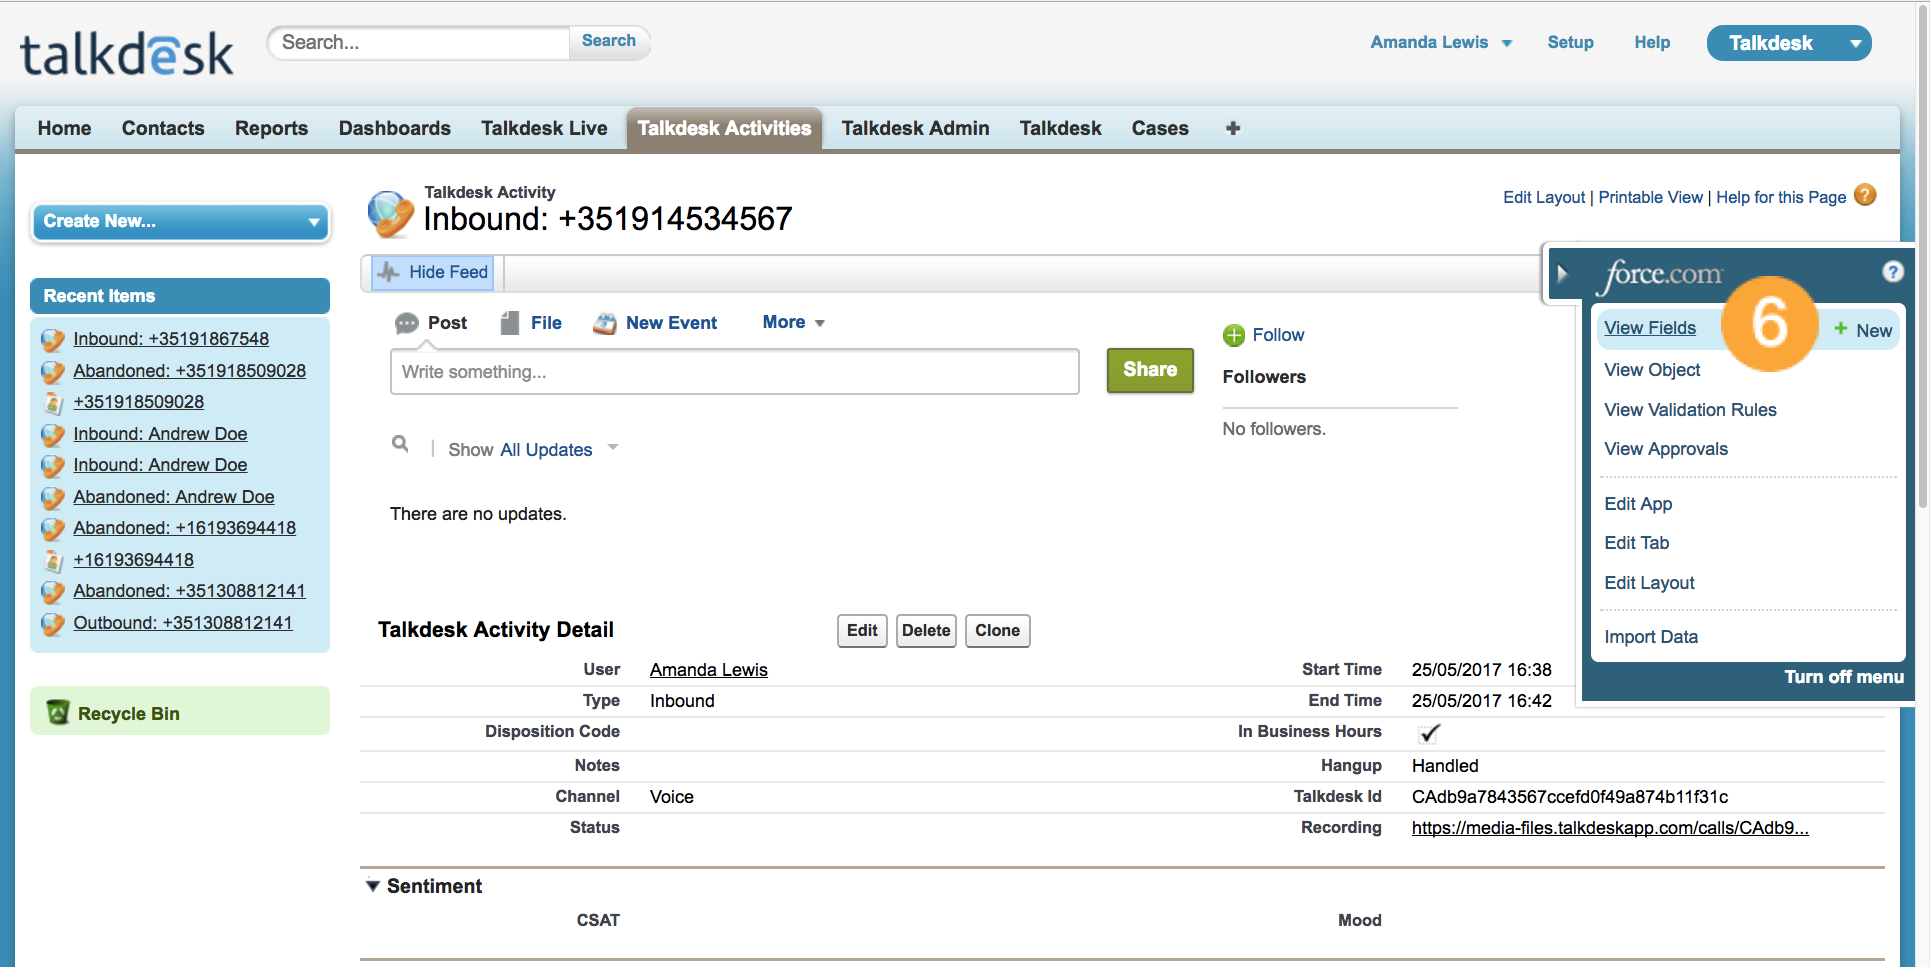Viewport: 1930px width, 967px height.
Task: Open the More feed options dropdown
Action: coord(794,322)
